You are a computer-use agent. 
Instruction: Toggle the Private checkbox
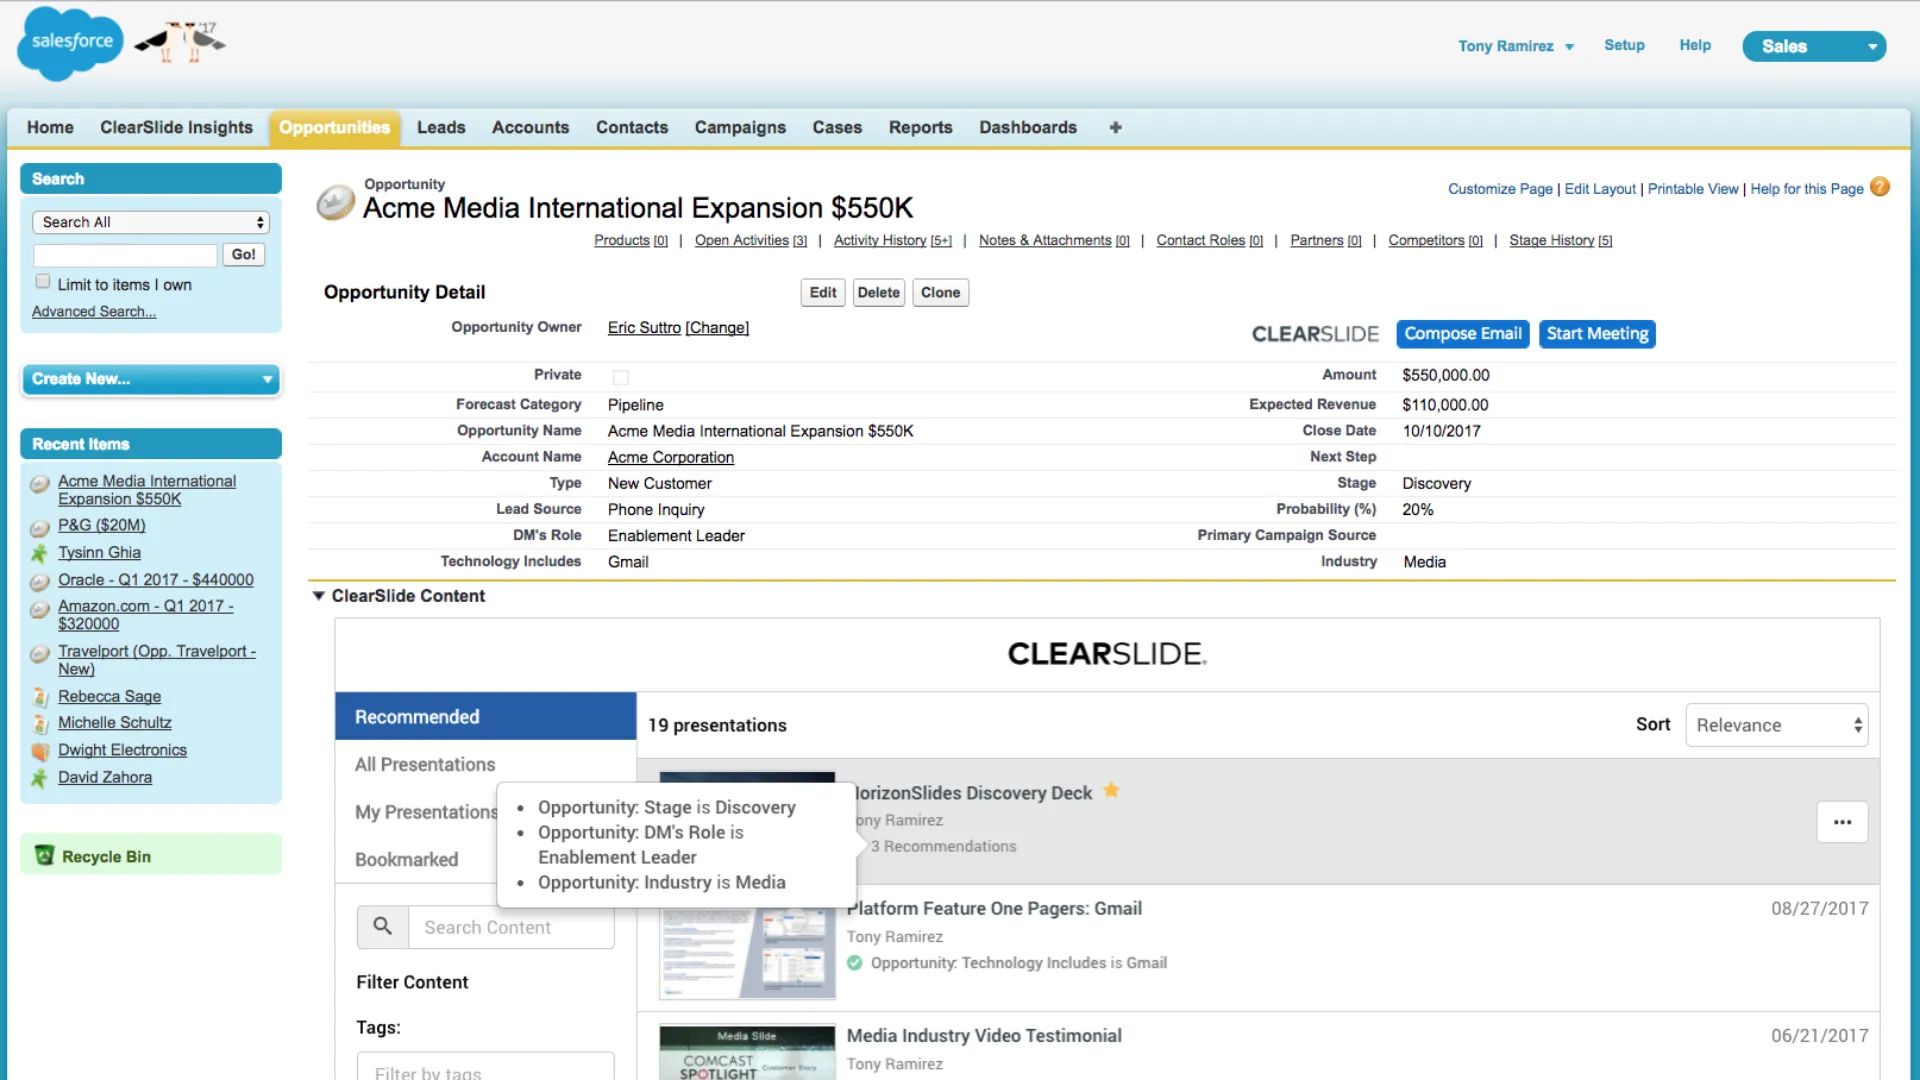coord(621,377)
